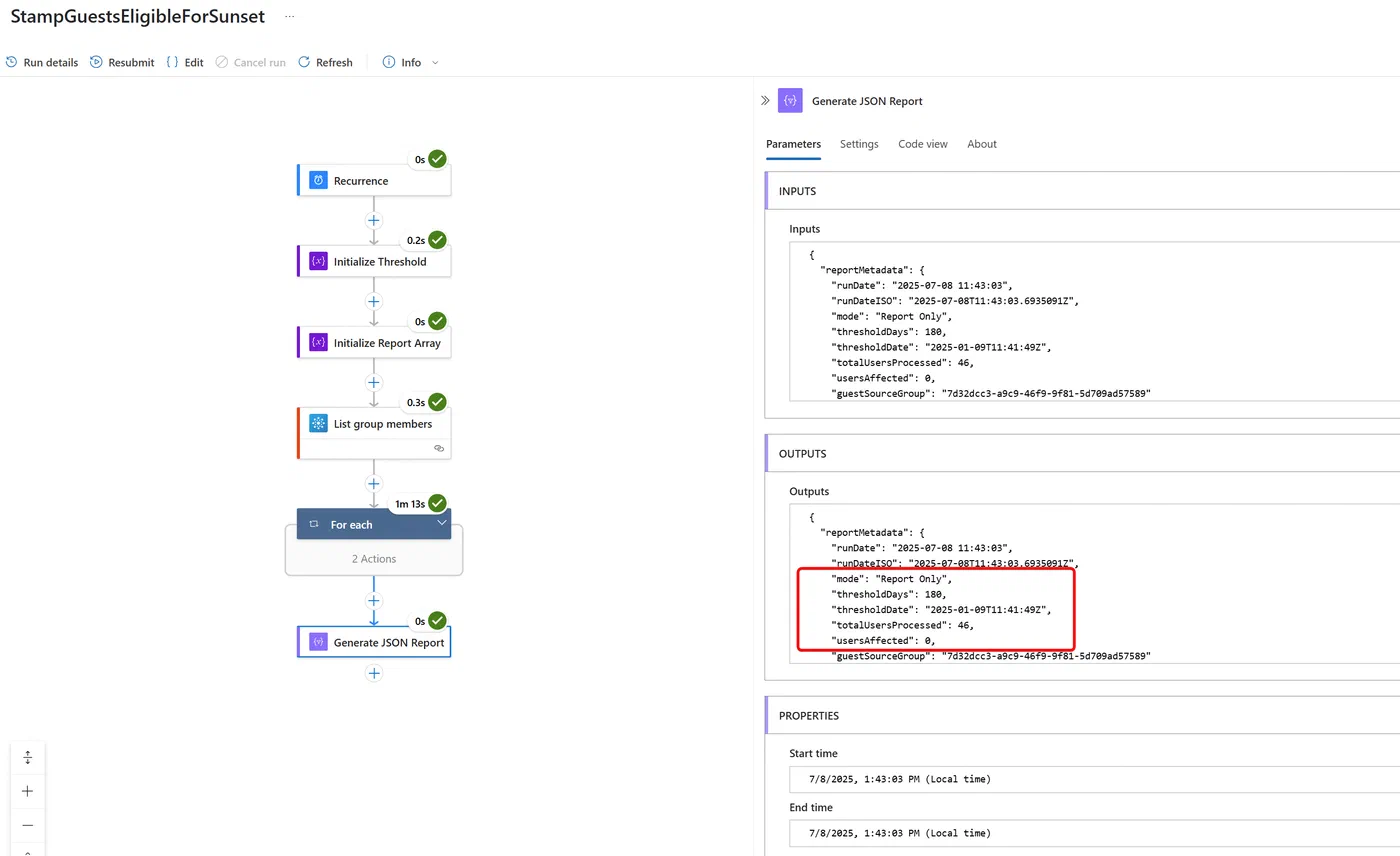Select the '2 Actions' box under For each

pos(374,559)
